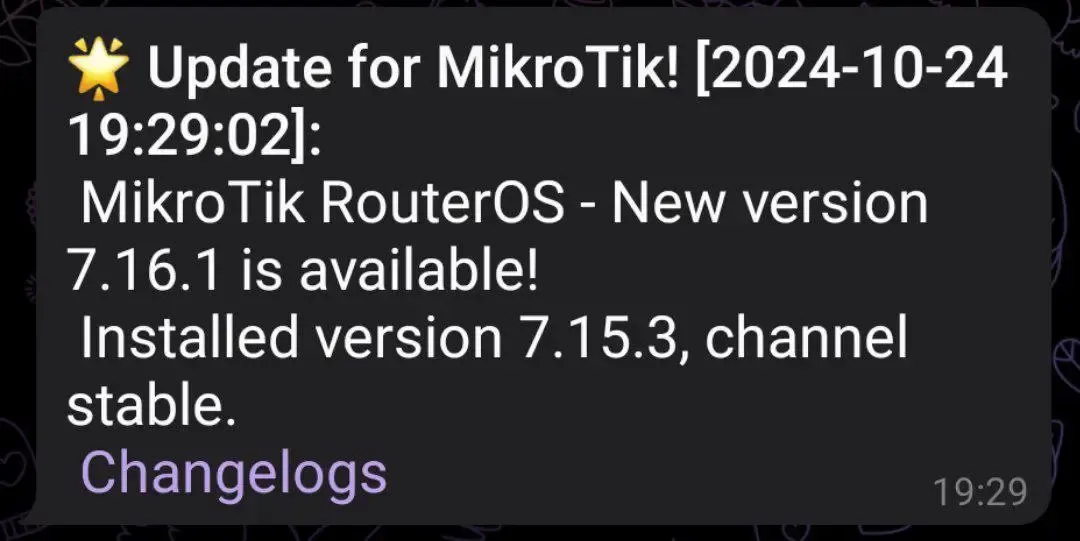Click the "New version" text

pyautogui.click(x=770, y=204)
